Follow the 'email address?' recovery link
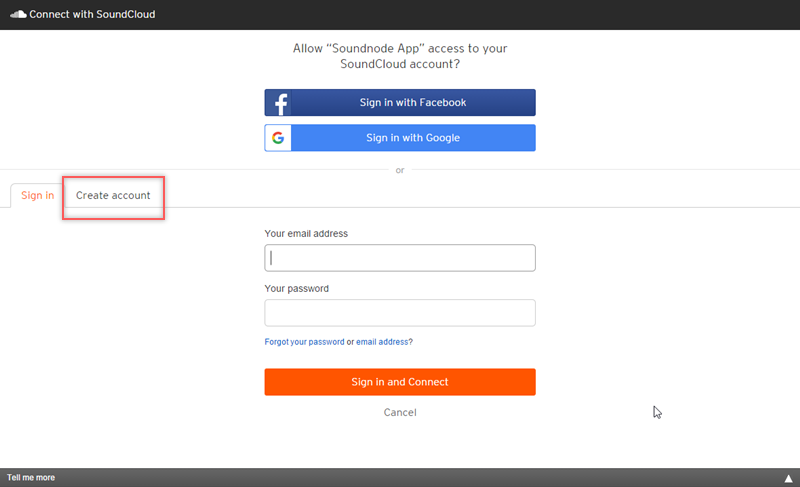 point(384,342)
